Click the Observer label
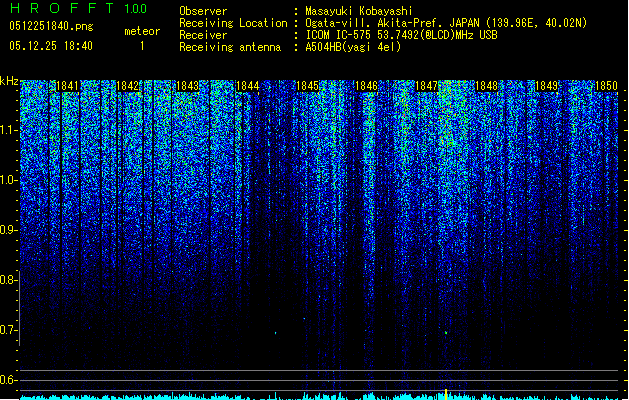The height and width of the screenshot is (400, 629). click(203, 11)
